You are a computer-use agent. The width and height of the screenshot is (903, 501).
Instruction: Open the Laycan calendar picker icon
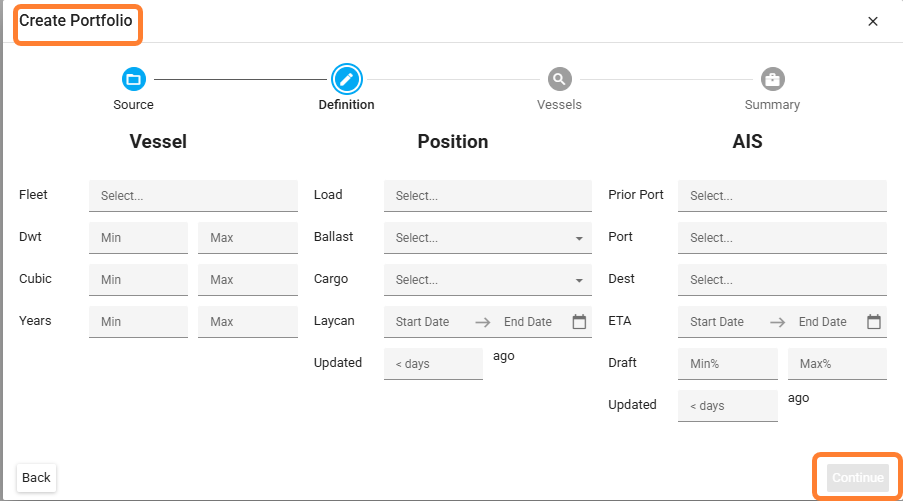point(579,322)
